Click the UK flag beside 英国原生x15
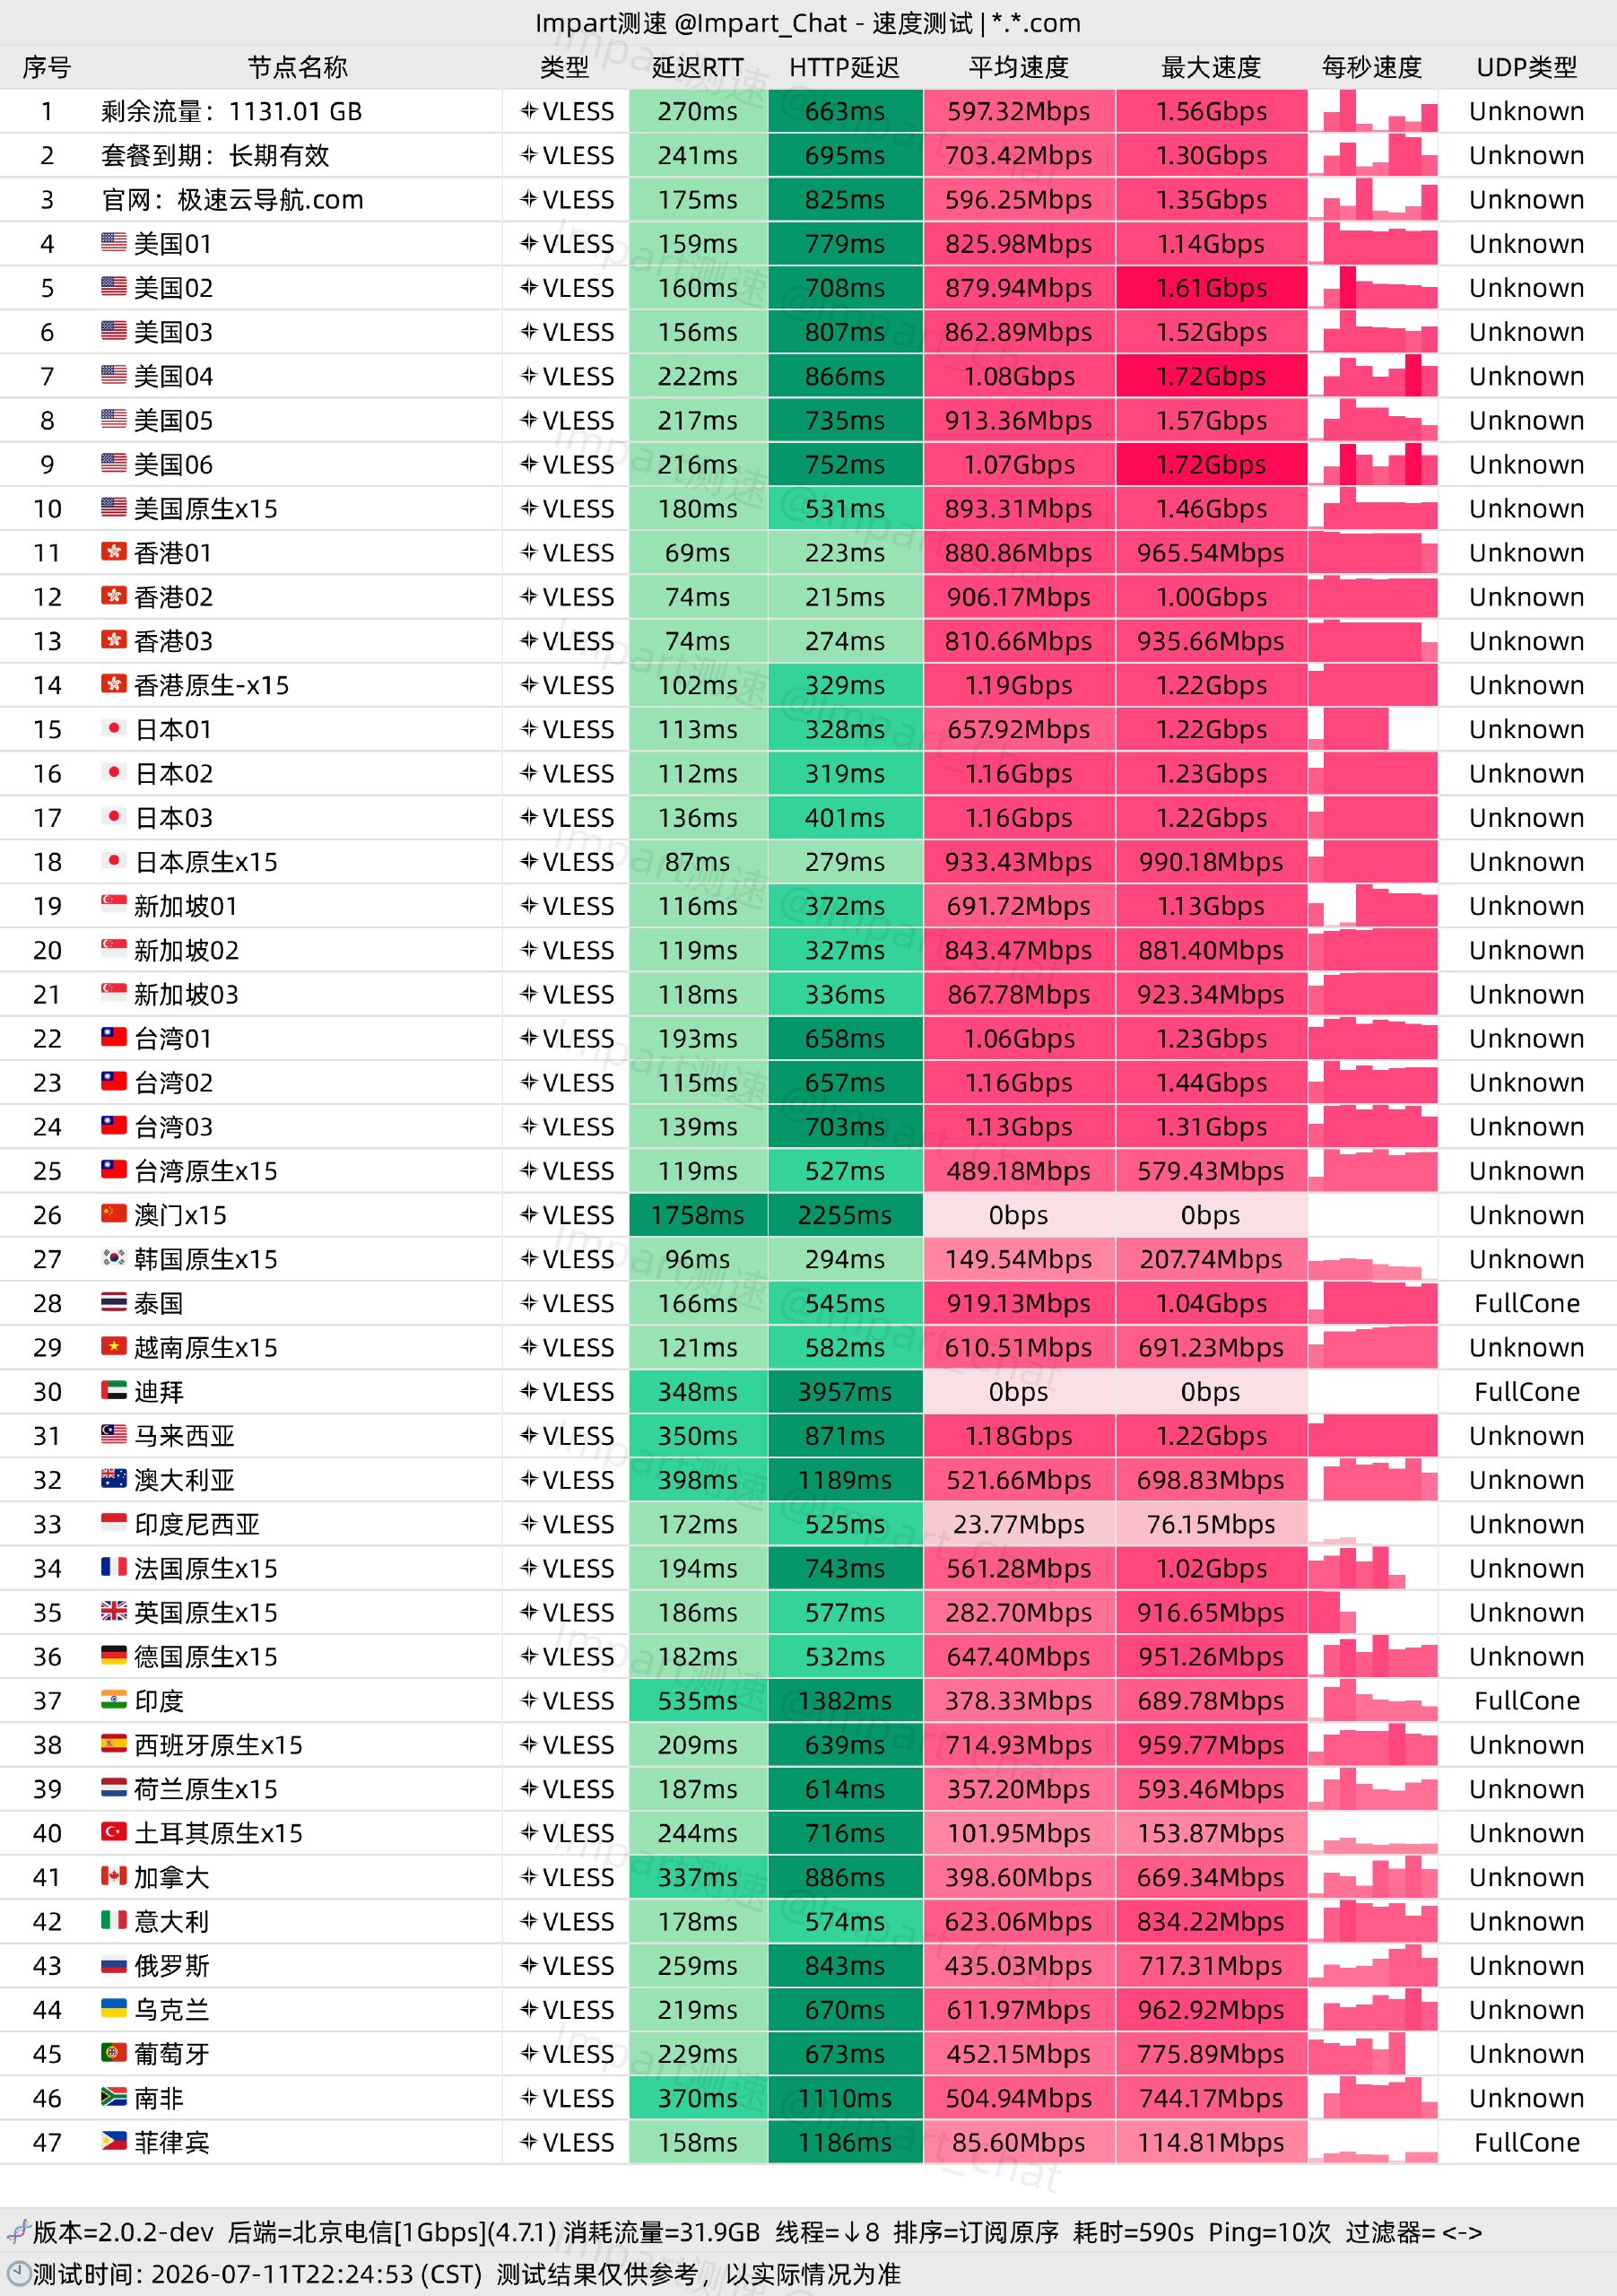1617x2296 pixels. tap(114, 1611)
